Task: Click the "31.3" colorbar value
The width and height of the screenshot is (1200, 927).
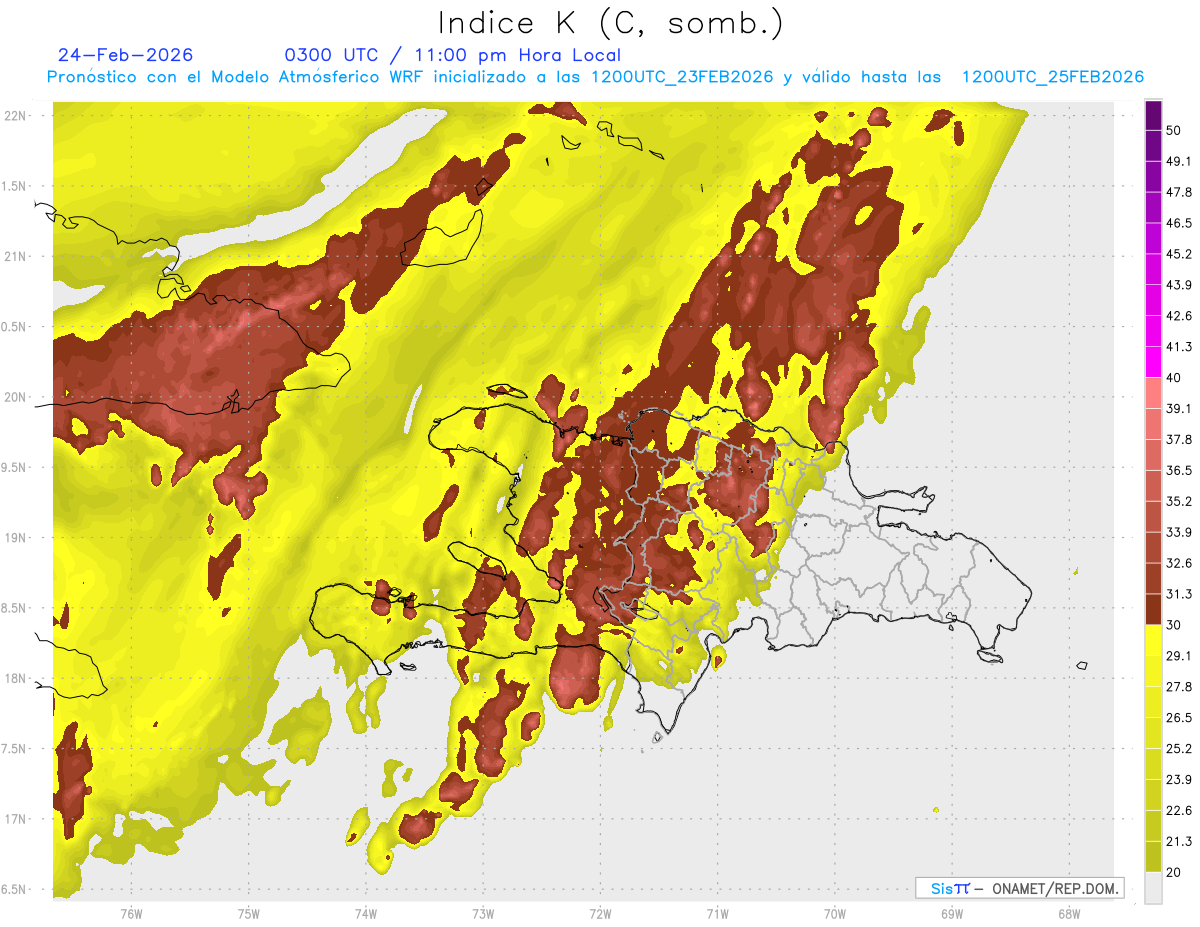Action: click(1179, 594)
